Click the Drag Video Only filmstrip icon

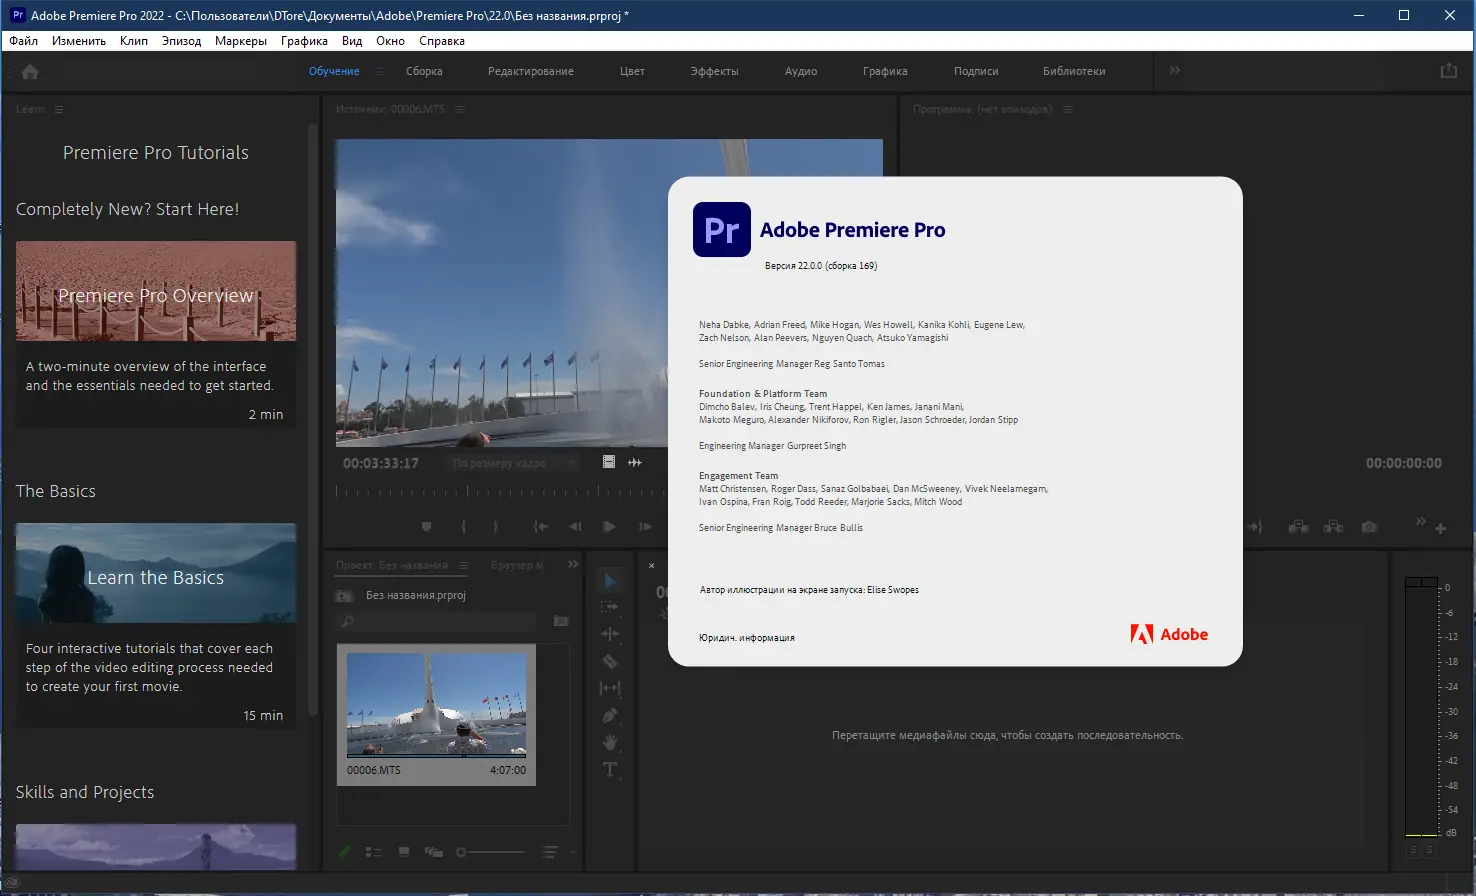pyautogui.click(x=609, y=462)
